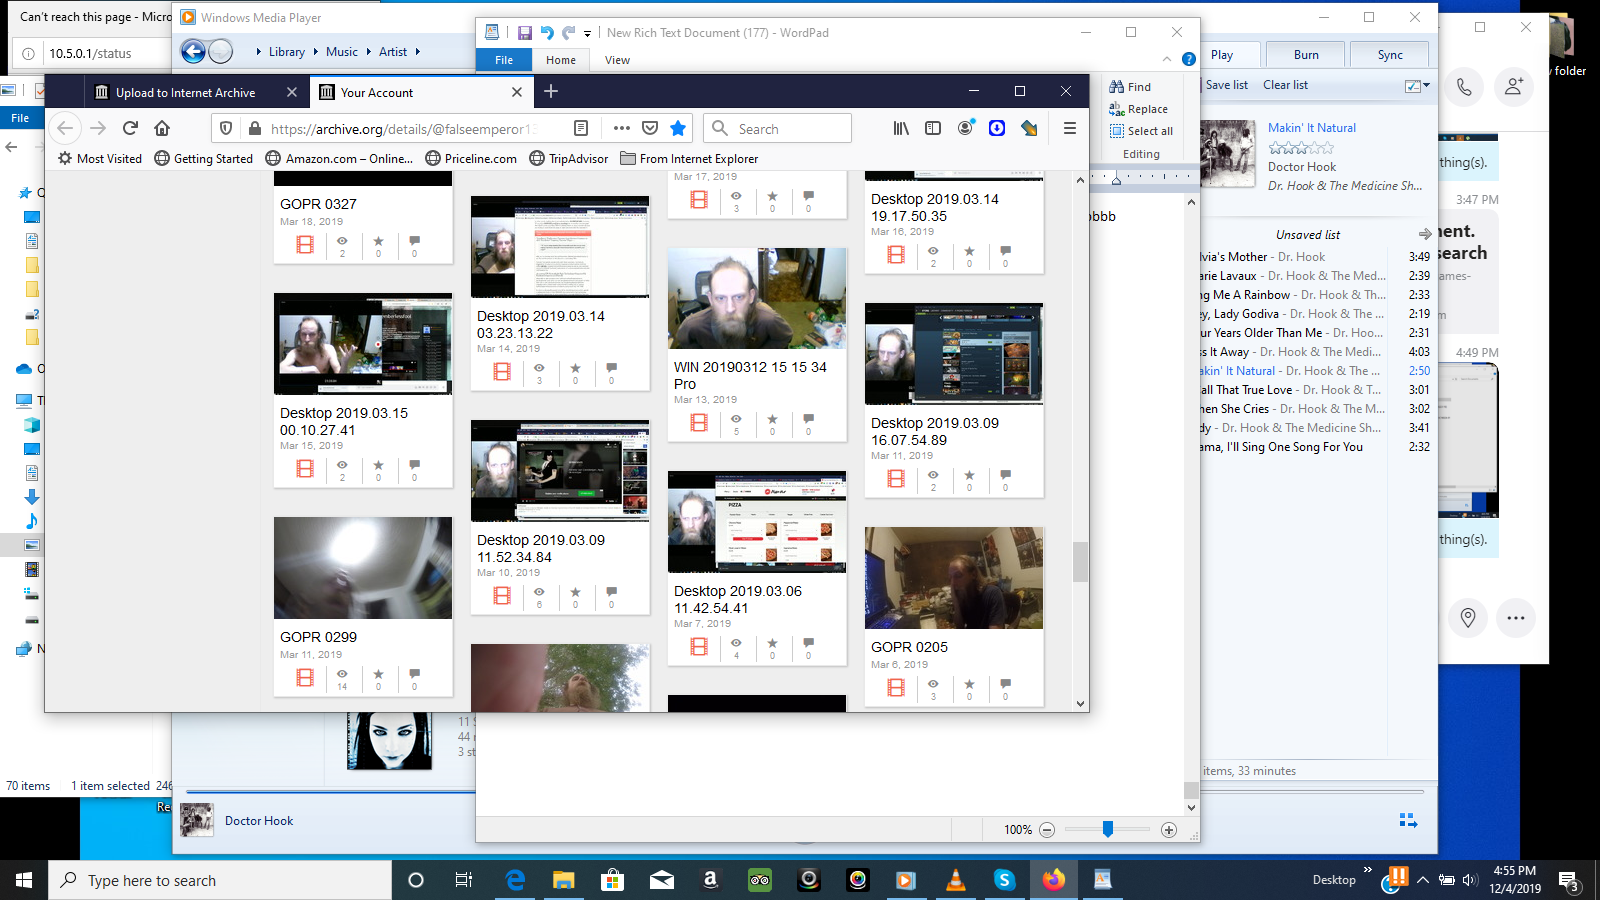Switch to Media Player Play tab
This screenshot has width=1600, height=900.
coord(1222,55)
